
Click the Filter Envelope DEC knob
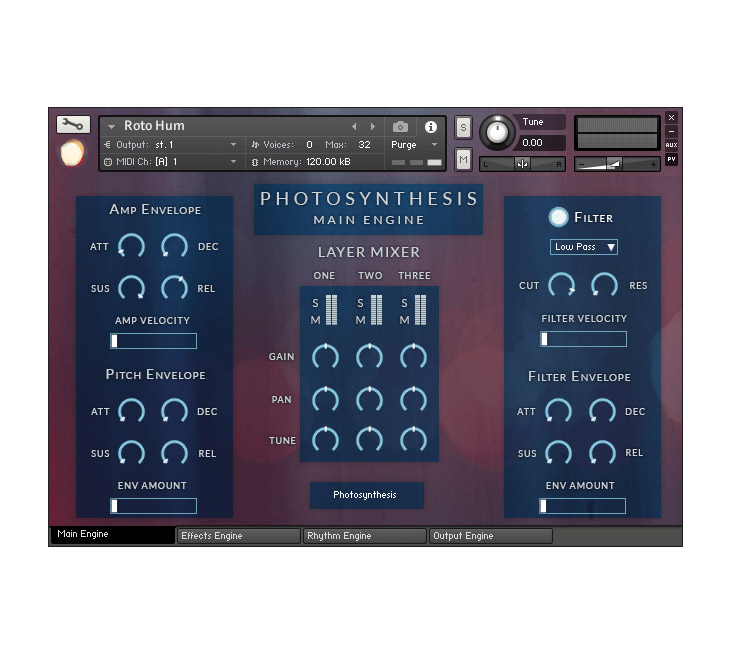pos(602,412)
